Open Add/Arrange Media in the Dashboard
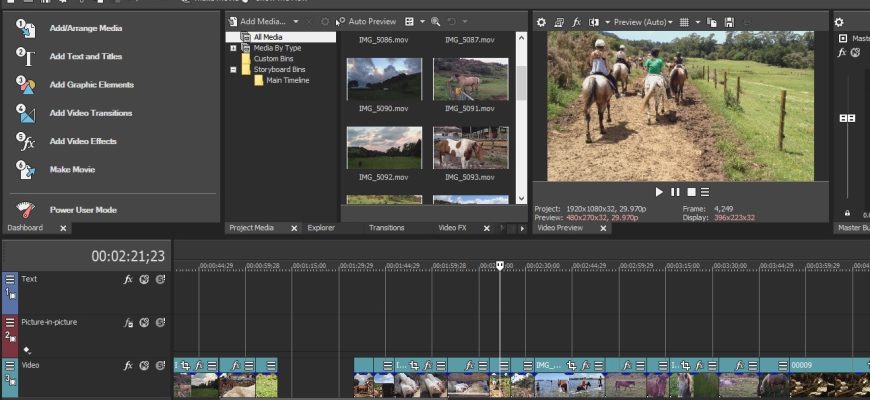Image resolution: width=870 pixels, height=400 pixels. [x=85, y=28]
